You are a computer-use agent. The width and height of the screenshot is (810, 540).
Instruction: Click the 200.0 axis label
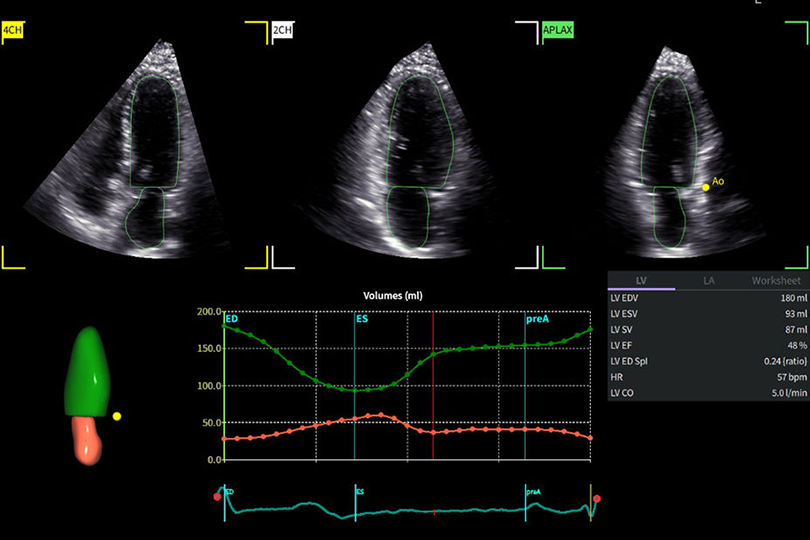209,312
